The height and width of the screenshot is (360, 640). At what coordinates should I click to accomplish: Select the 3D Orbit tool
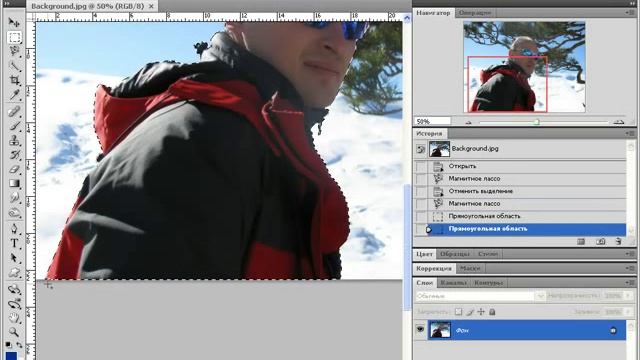pos(14,304)
